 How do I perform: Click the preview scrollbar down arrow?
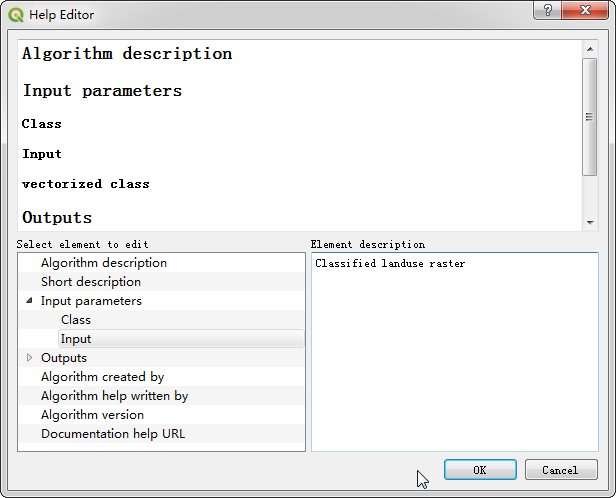click(590, 223)
